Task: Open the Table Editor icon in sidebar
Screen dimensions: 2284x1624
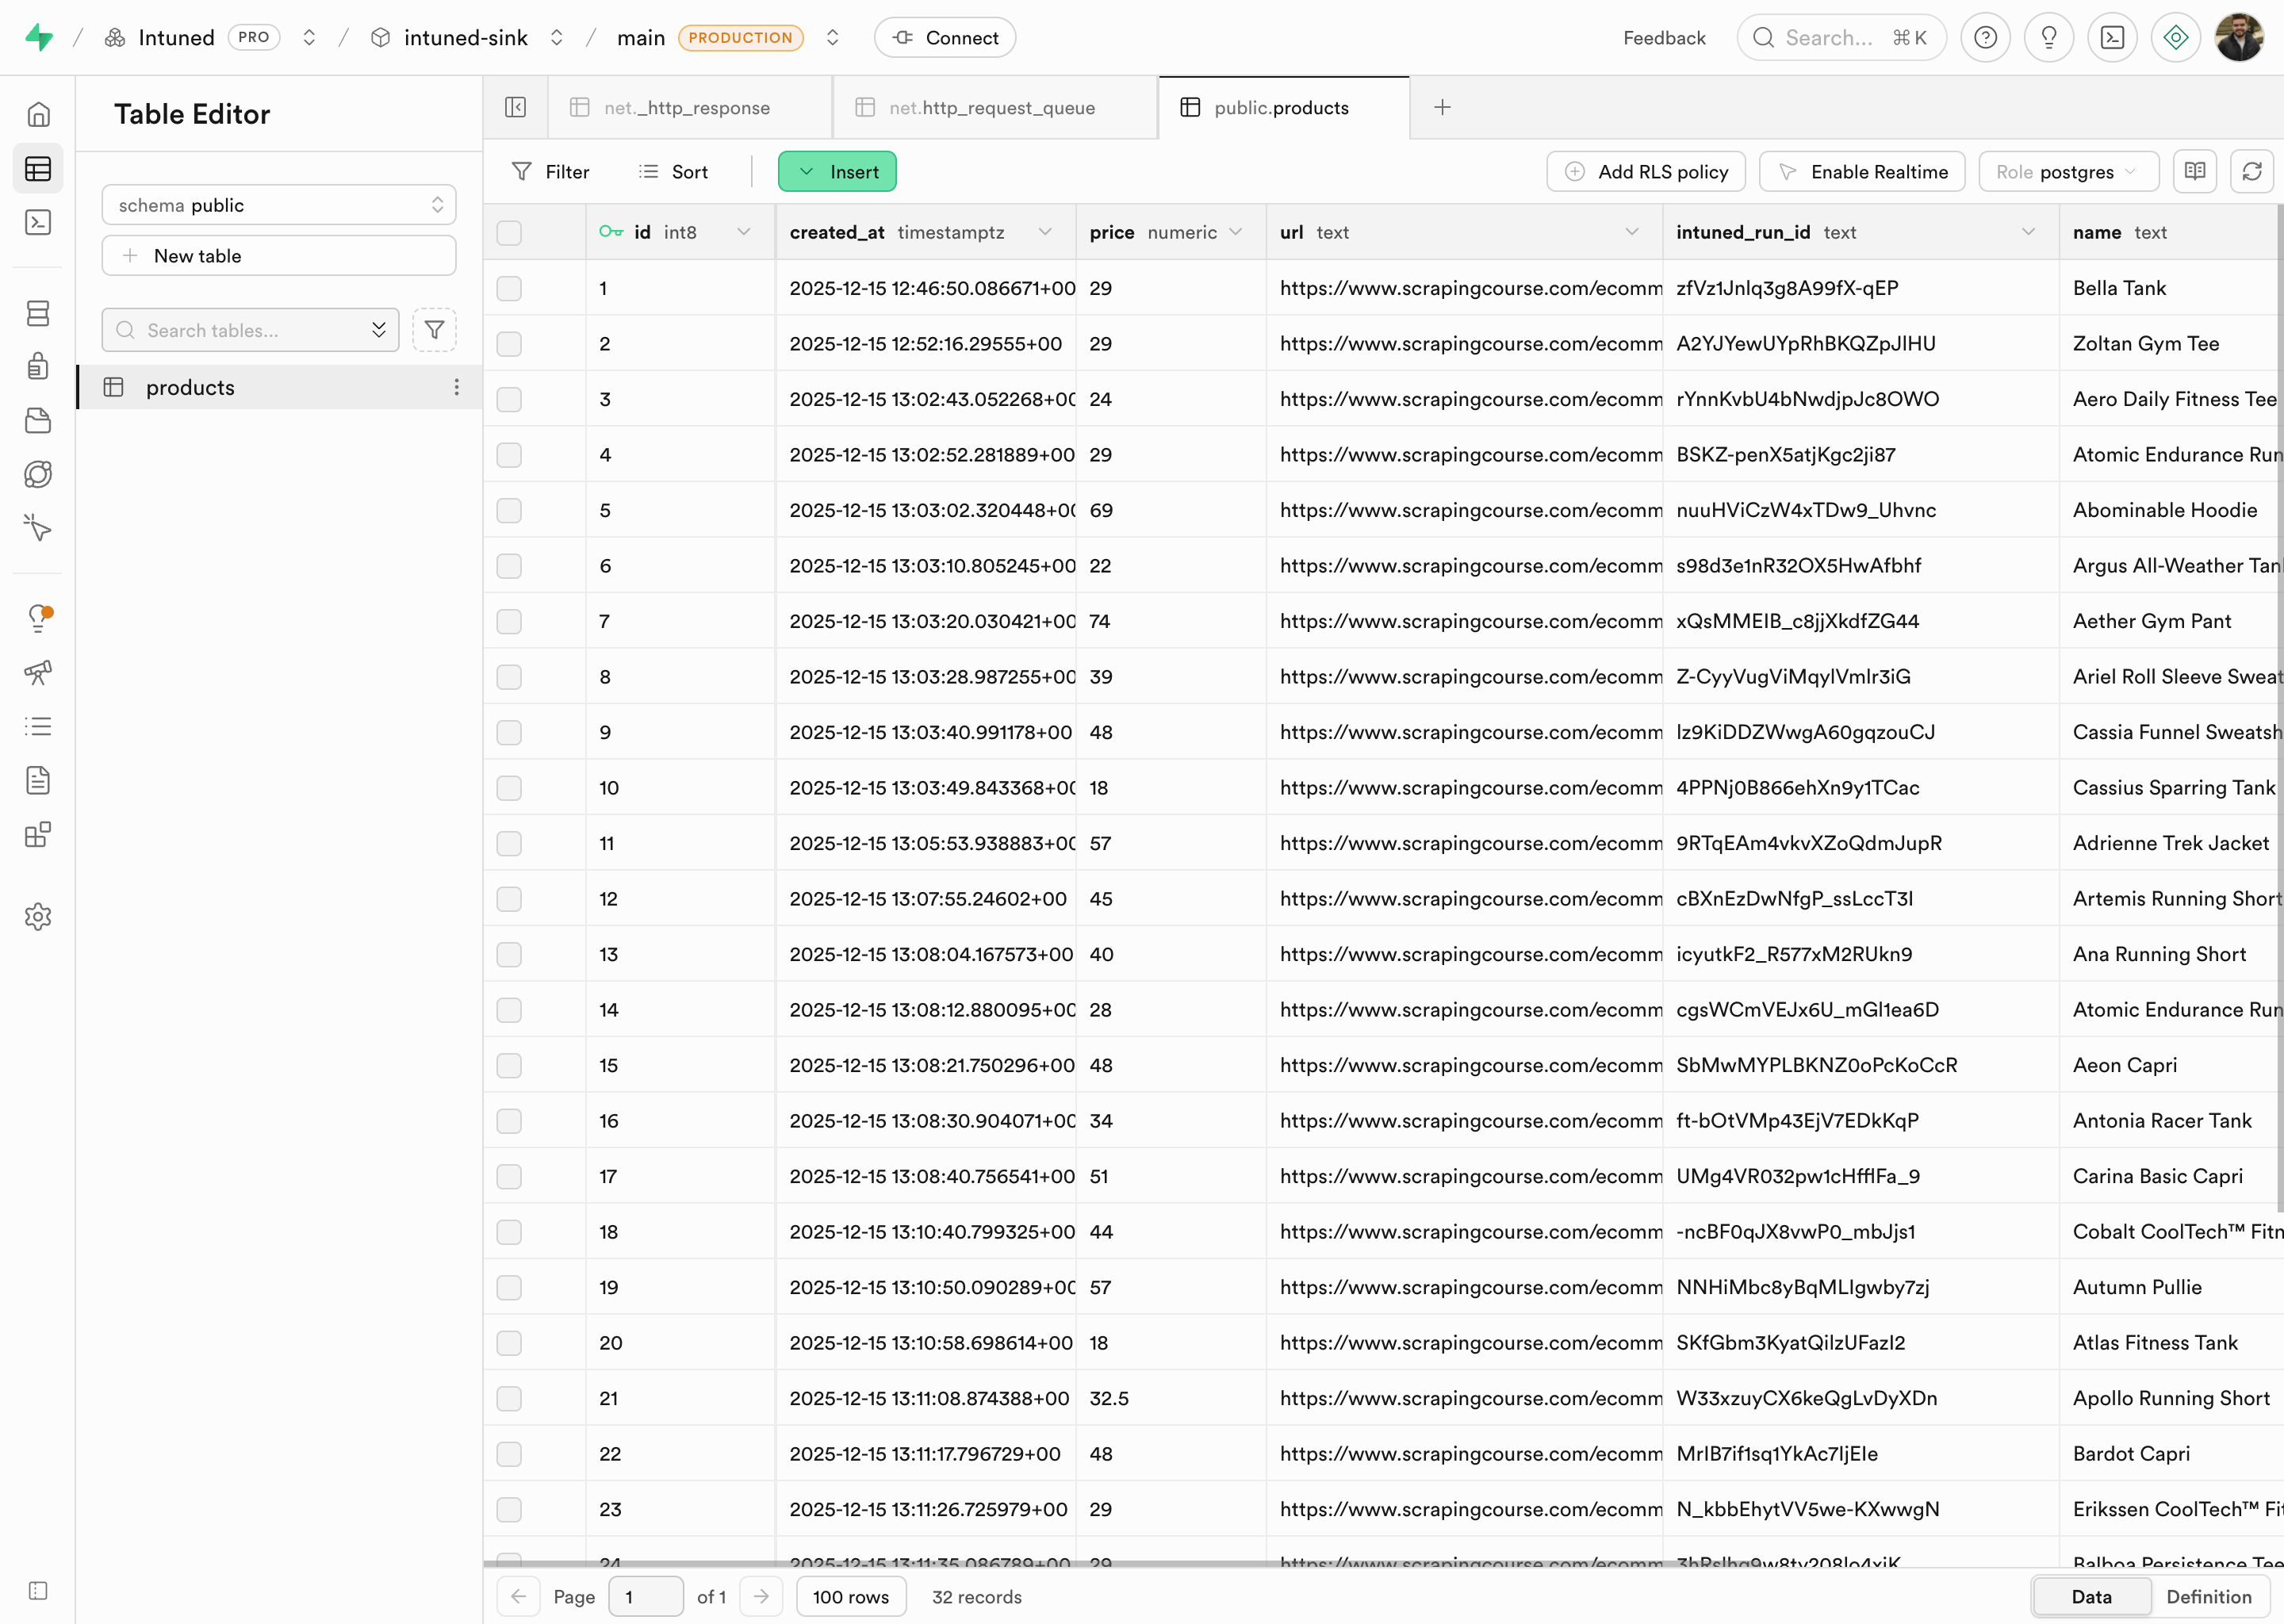Action: tap(38, 169)
